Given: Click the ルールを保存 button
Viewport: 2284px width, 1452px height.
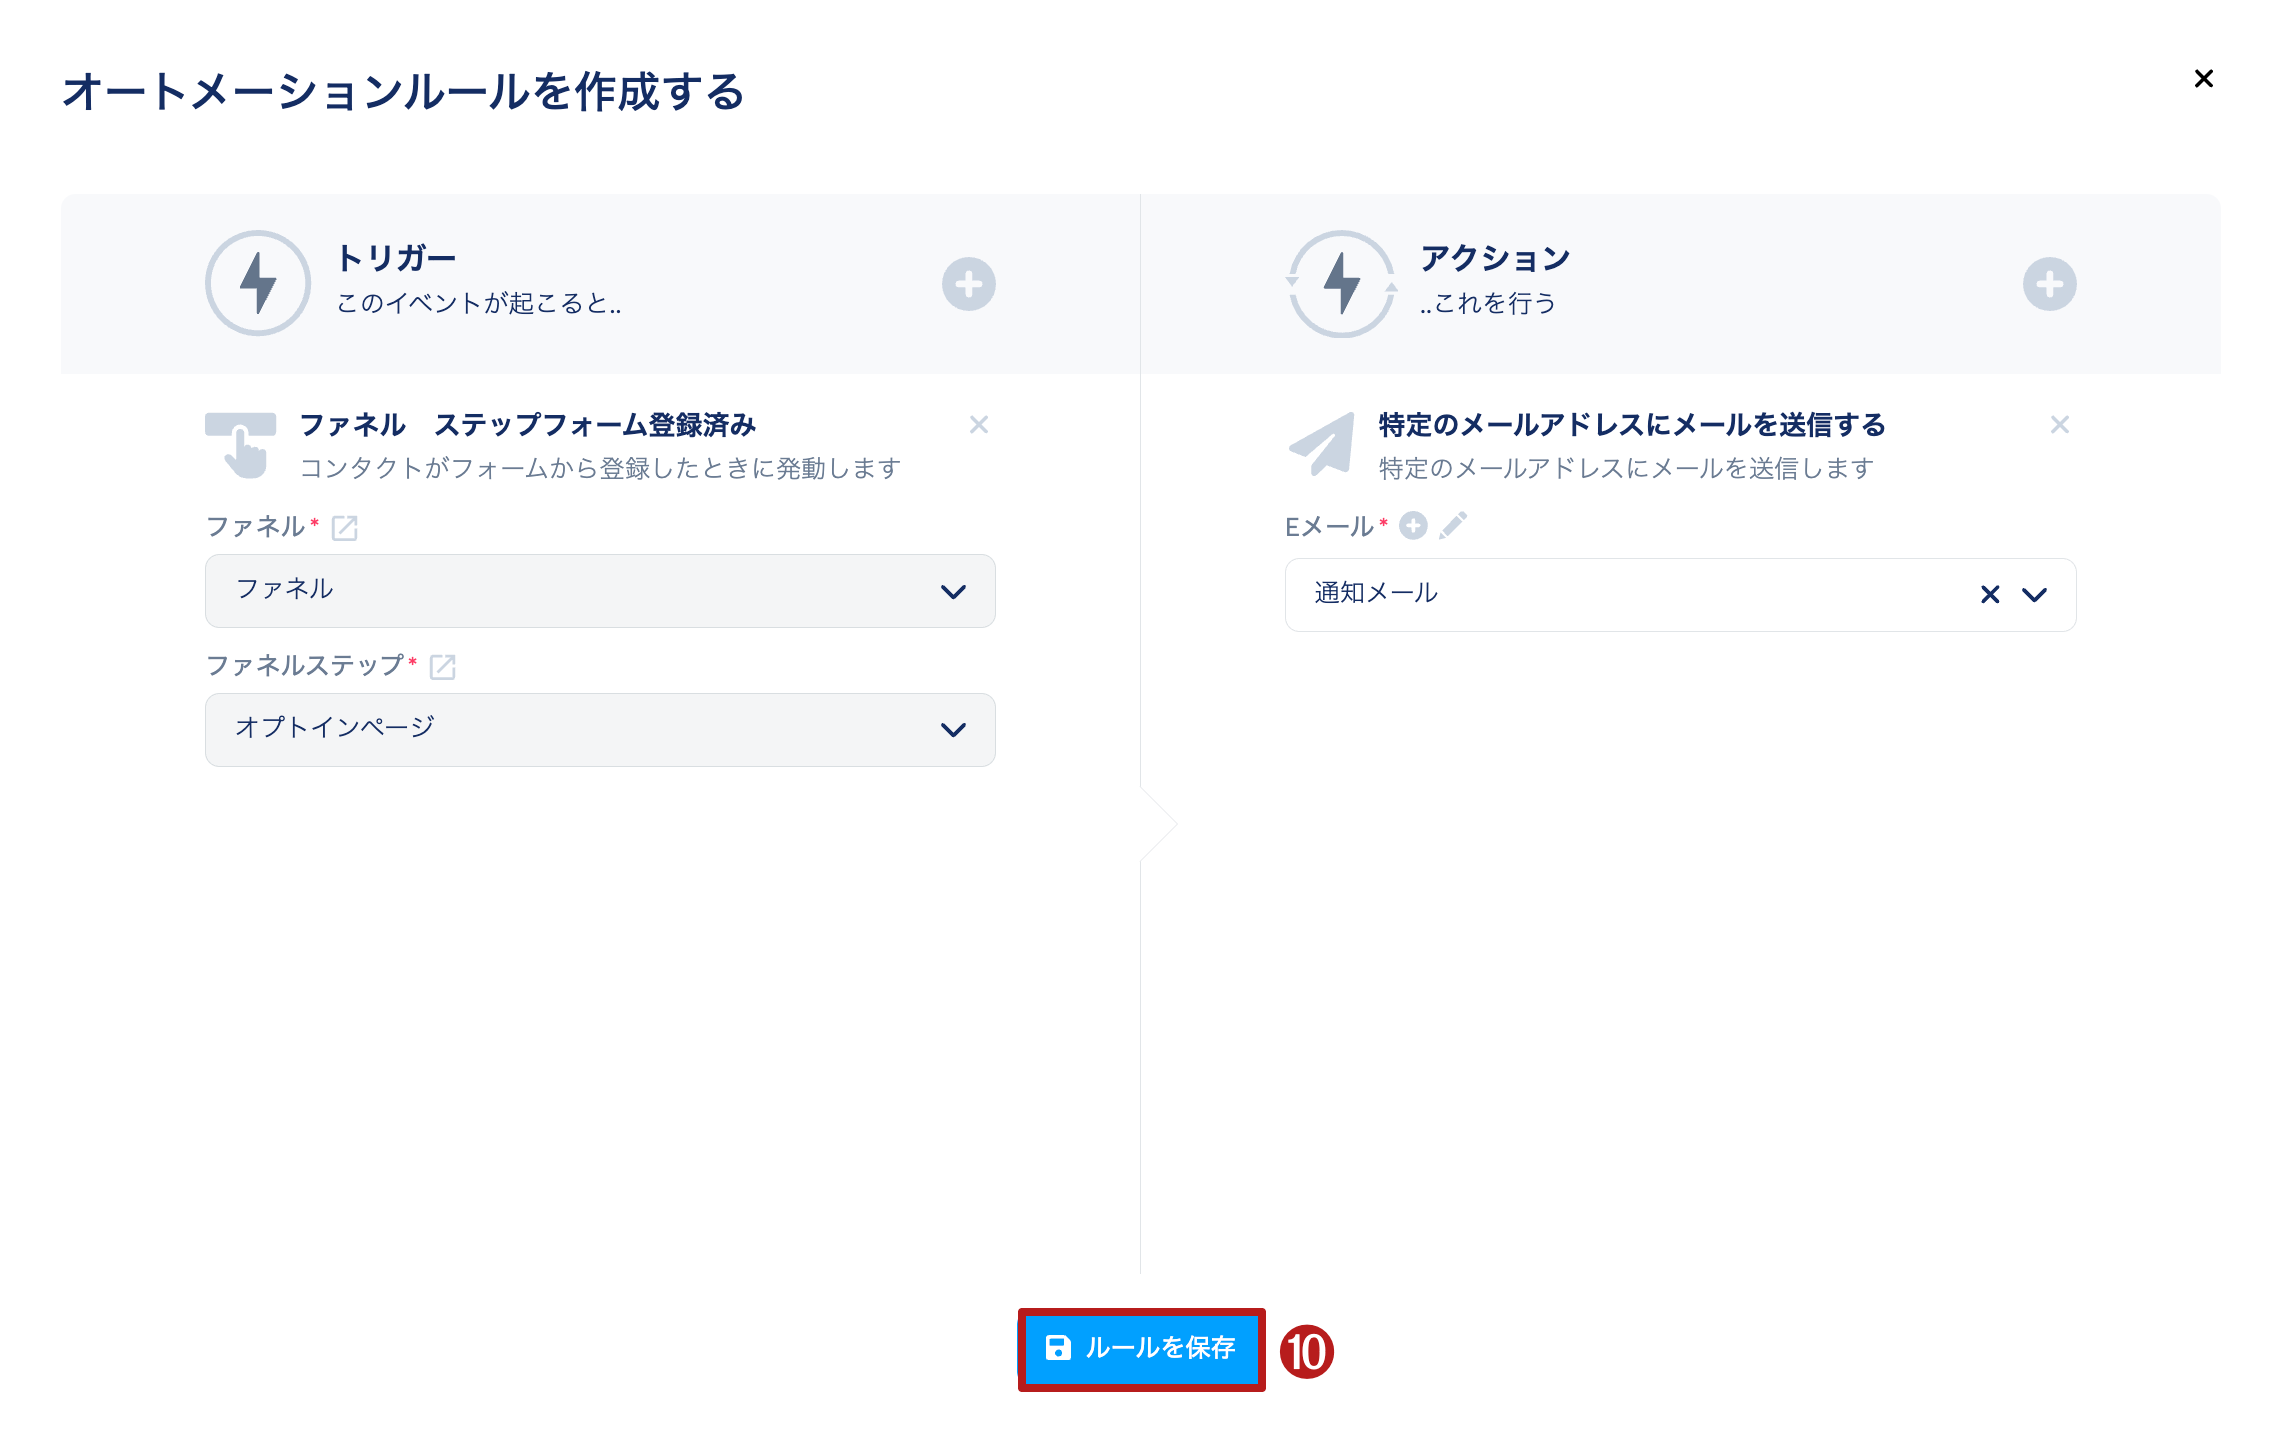Looking at the screenshot, I should point(1141,1349).
